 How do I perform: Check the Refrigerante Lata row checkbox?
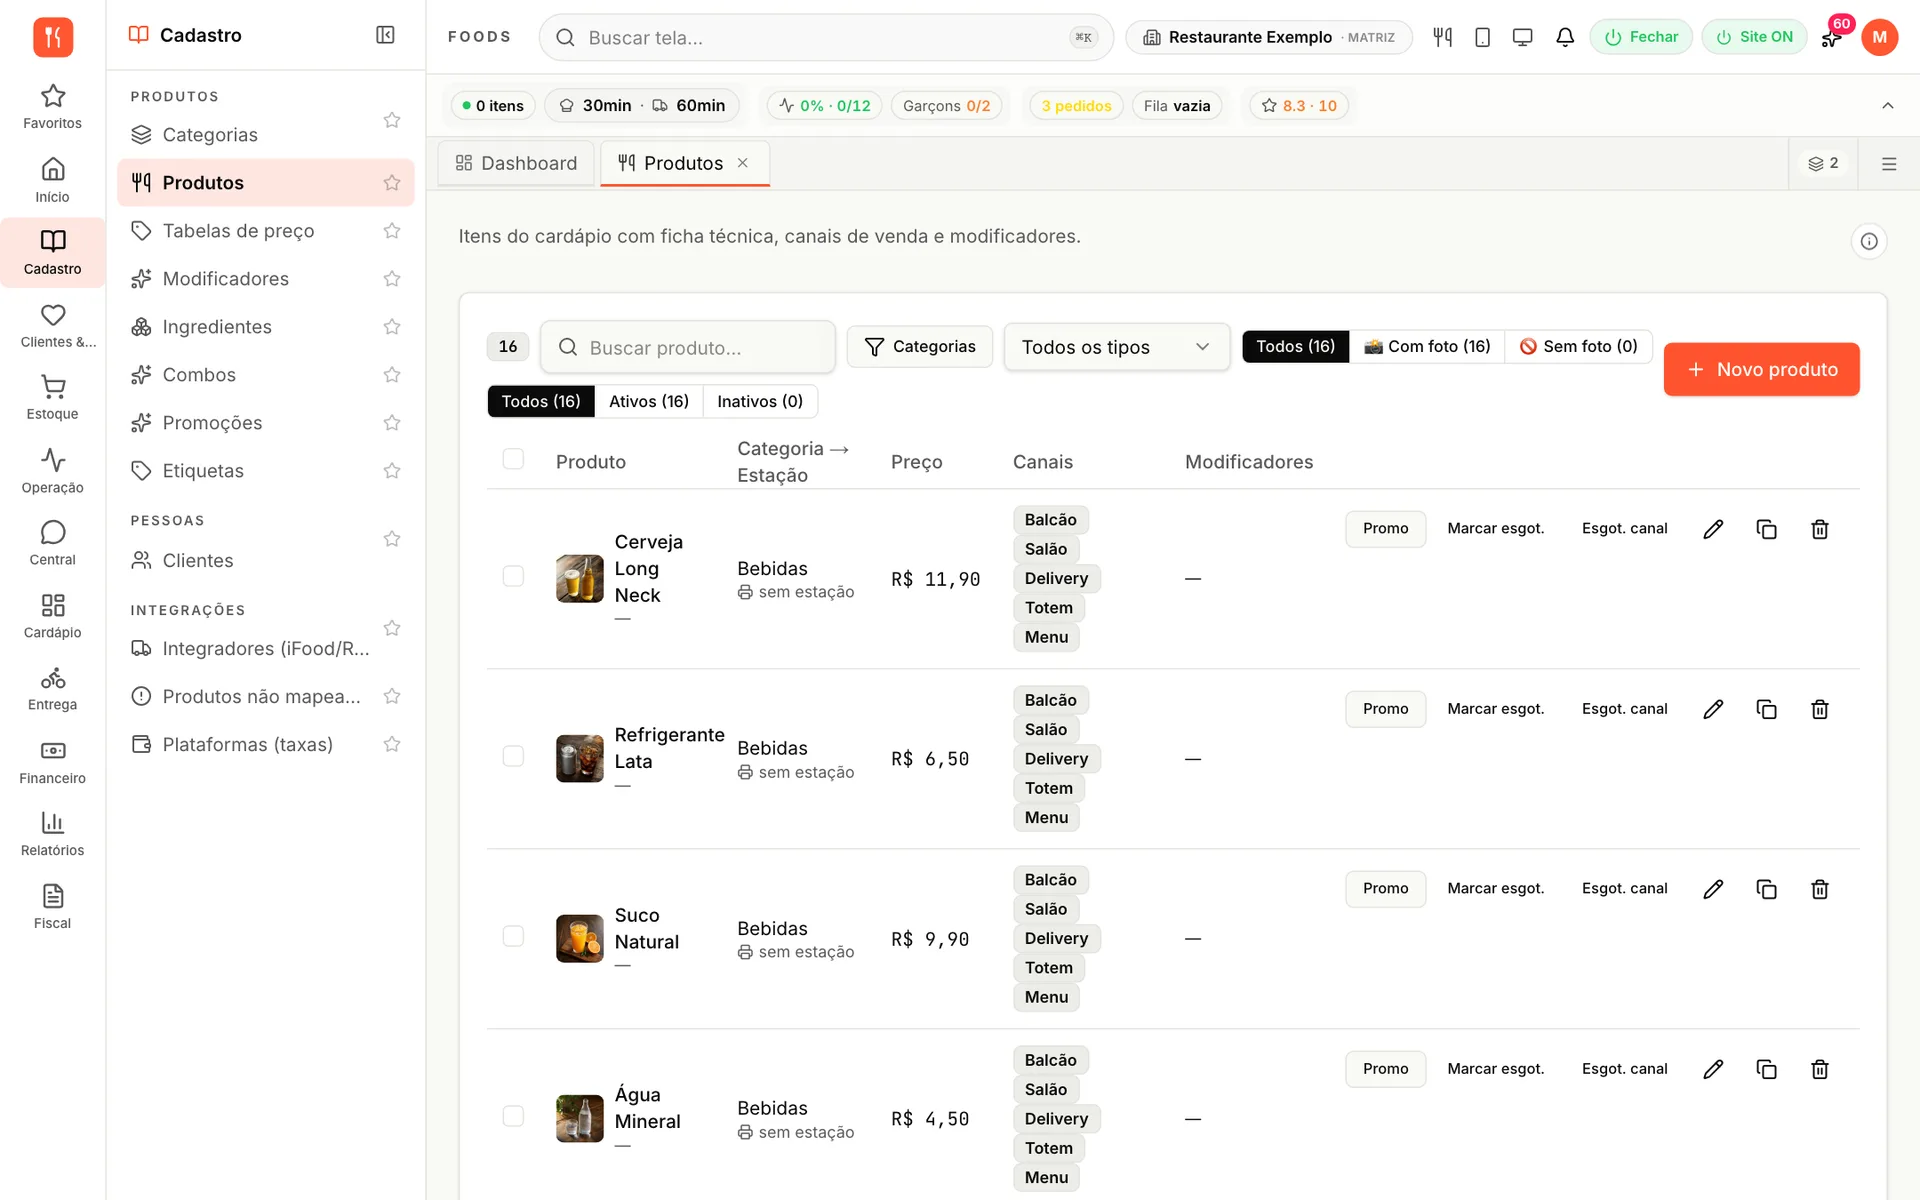click(x=513, y=756)
